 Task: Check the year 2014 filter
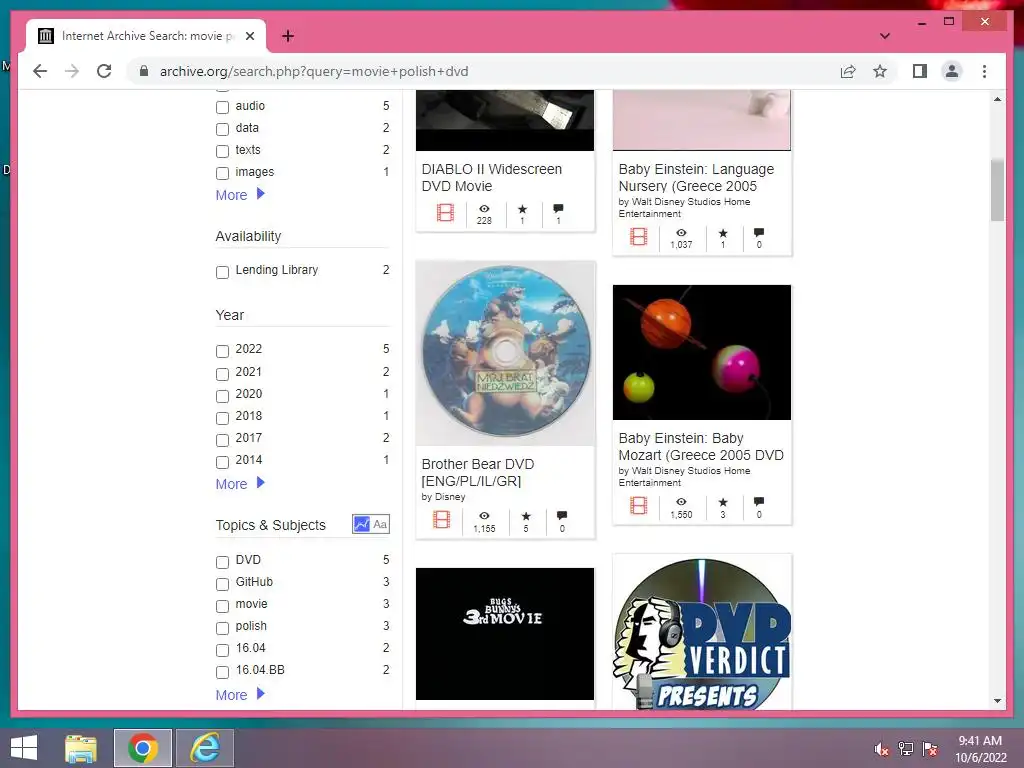tap(223, 462)
